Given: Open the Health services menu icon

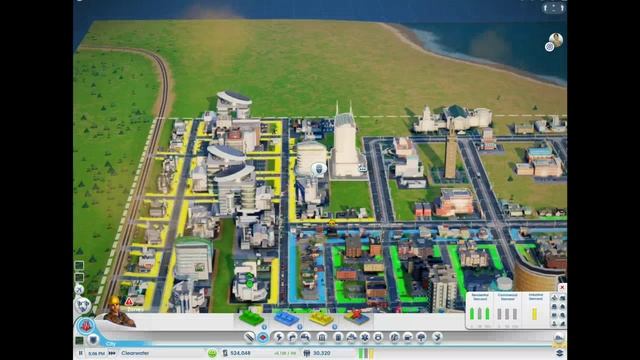Looking at the screenshot, I should click(364, 337).
